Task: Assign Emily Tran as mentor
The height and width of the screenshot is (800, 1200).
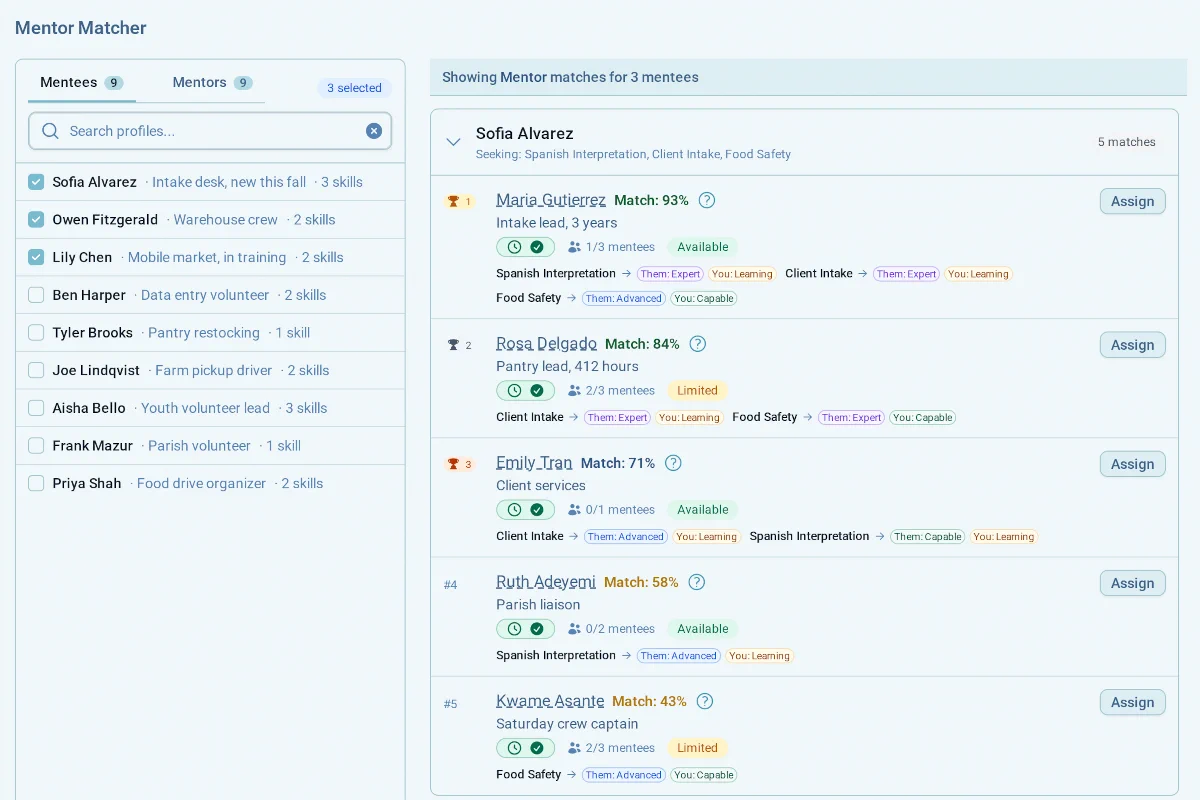Action: [x=1133, y=464]
